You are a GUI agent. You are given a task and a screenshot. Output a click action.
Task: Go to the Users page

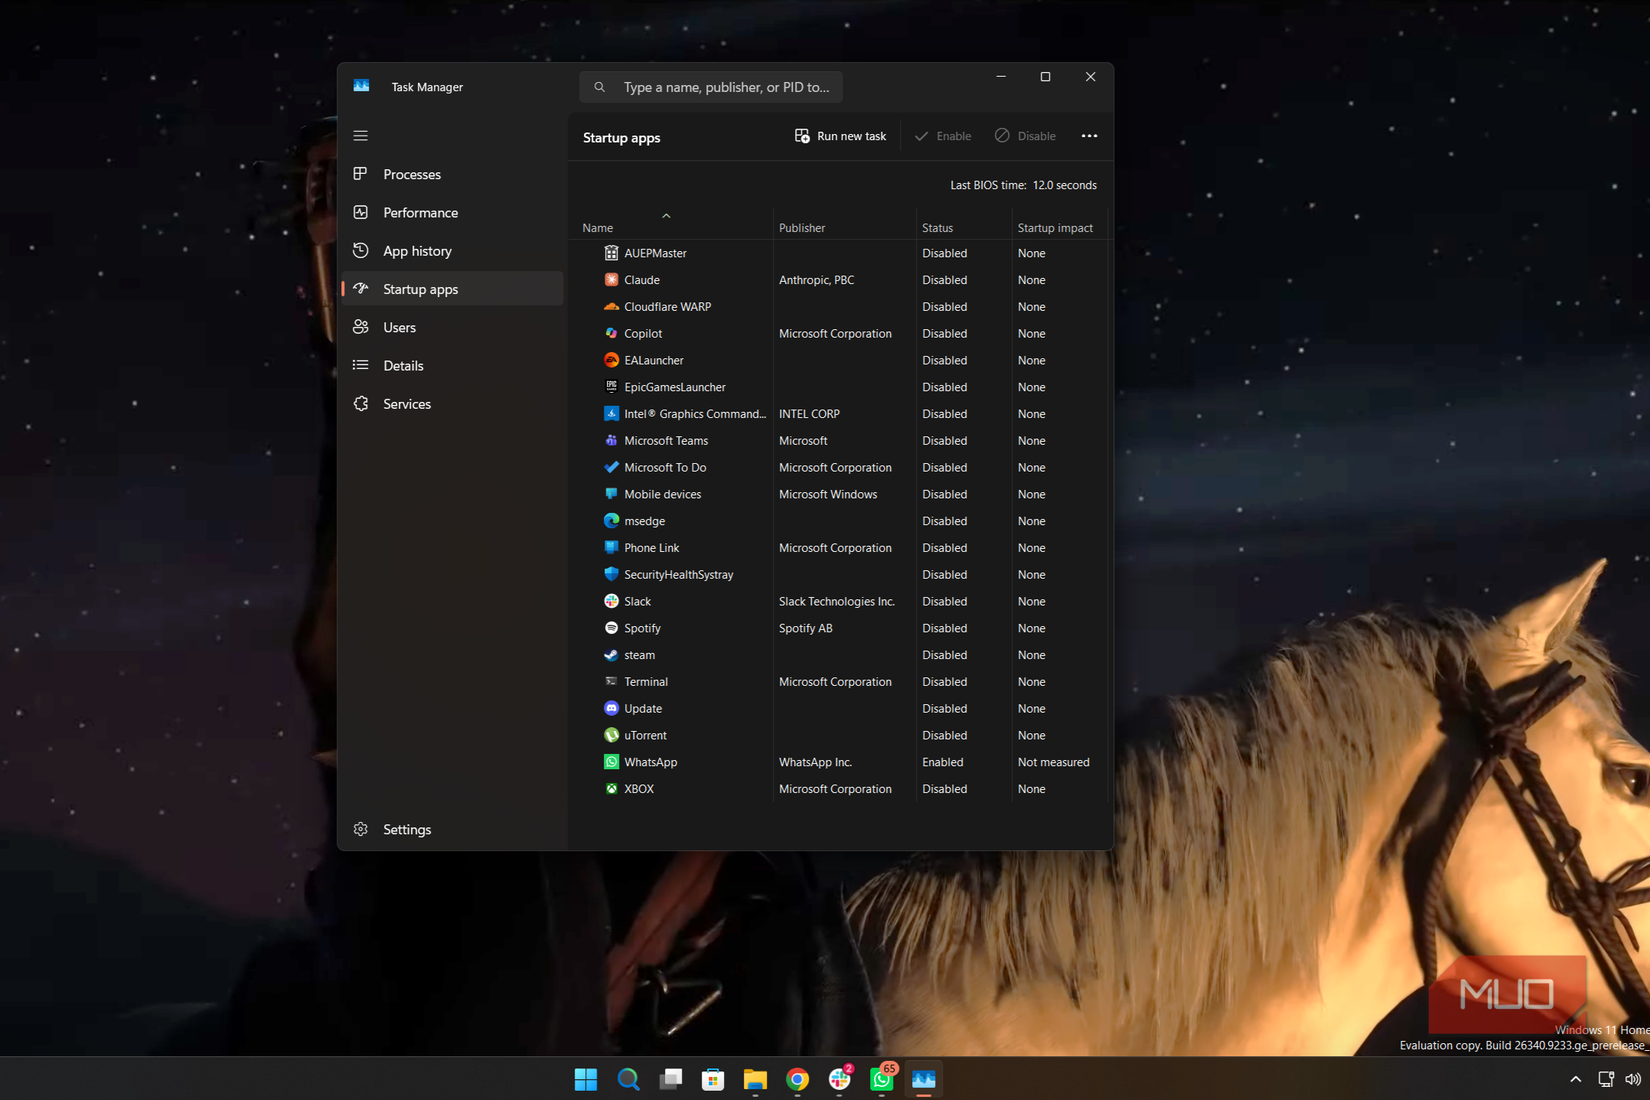tap(452, 327)
